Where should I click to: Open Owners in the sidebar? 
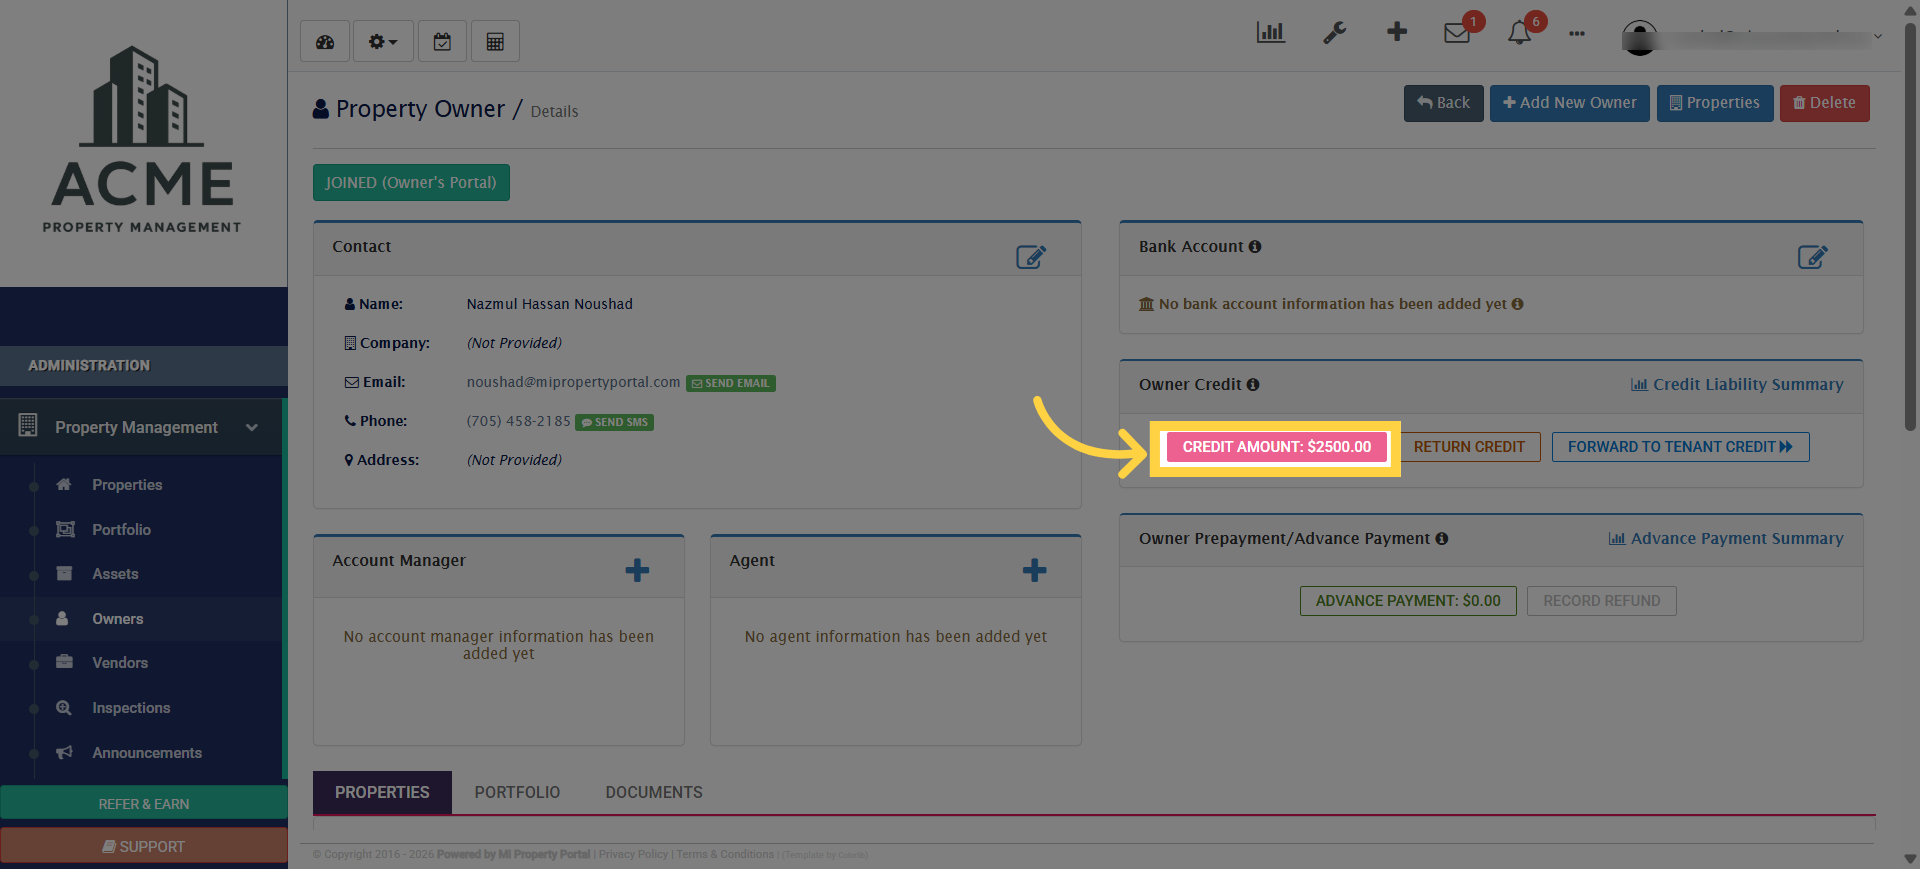point(118,619)
